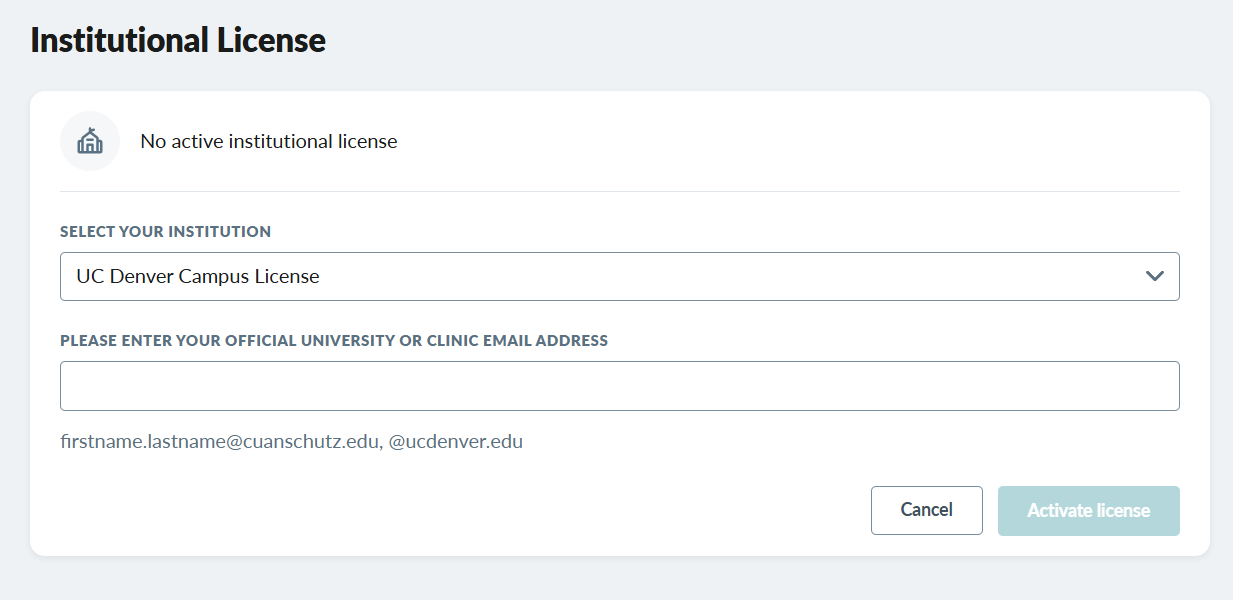Click the gray circle behind the building icon
This screenshot has width=1233, height=600.
pos(90,141)
